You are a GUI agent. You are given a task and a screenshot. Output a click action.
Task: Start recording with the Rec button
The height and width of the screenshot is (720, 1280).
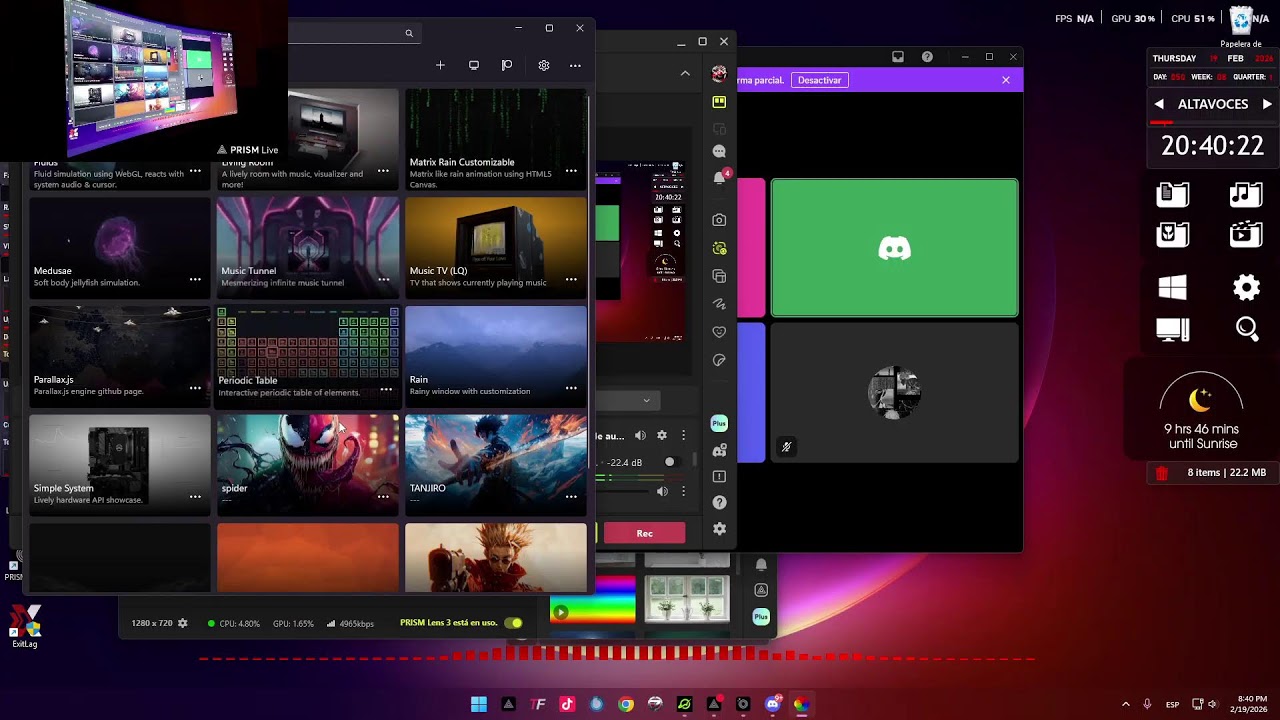pos(645,533)
